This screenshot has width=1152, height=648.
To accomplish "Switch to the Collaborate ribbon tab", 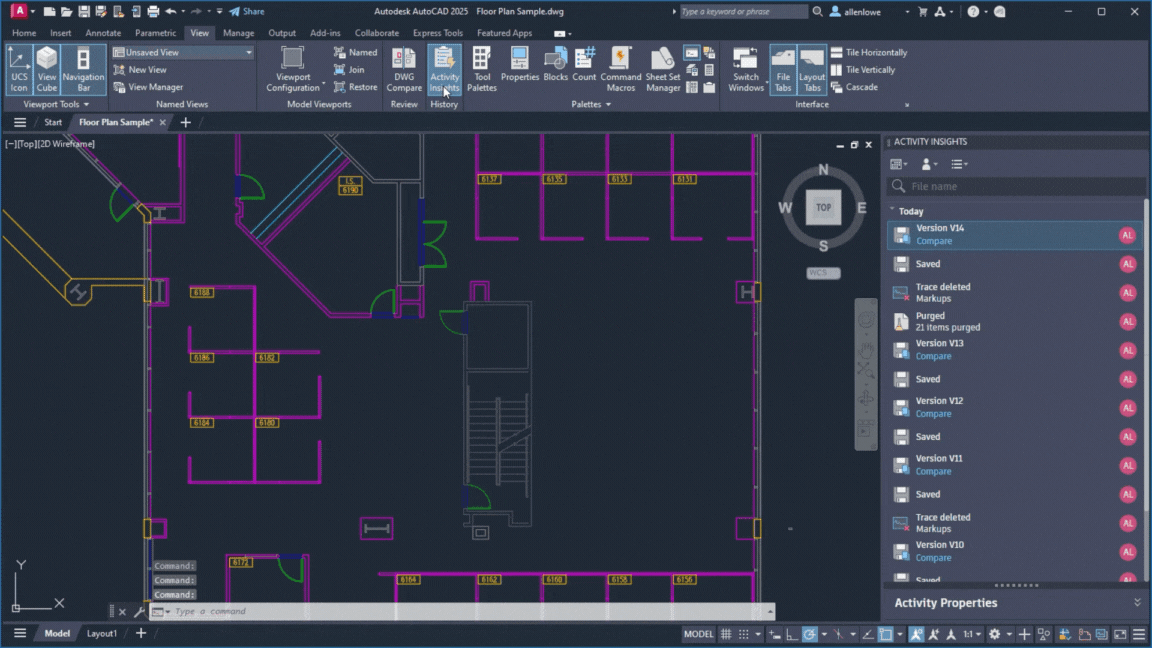I will (376, 33).
